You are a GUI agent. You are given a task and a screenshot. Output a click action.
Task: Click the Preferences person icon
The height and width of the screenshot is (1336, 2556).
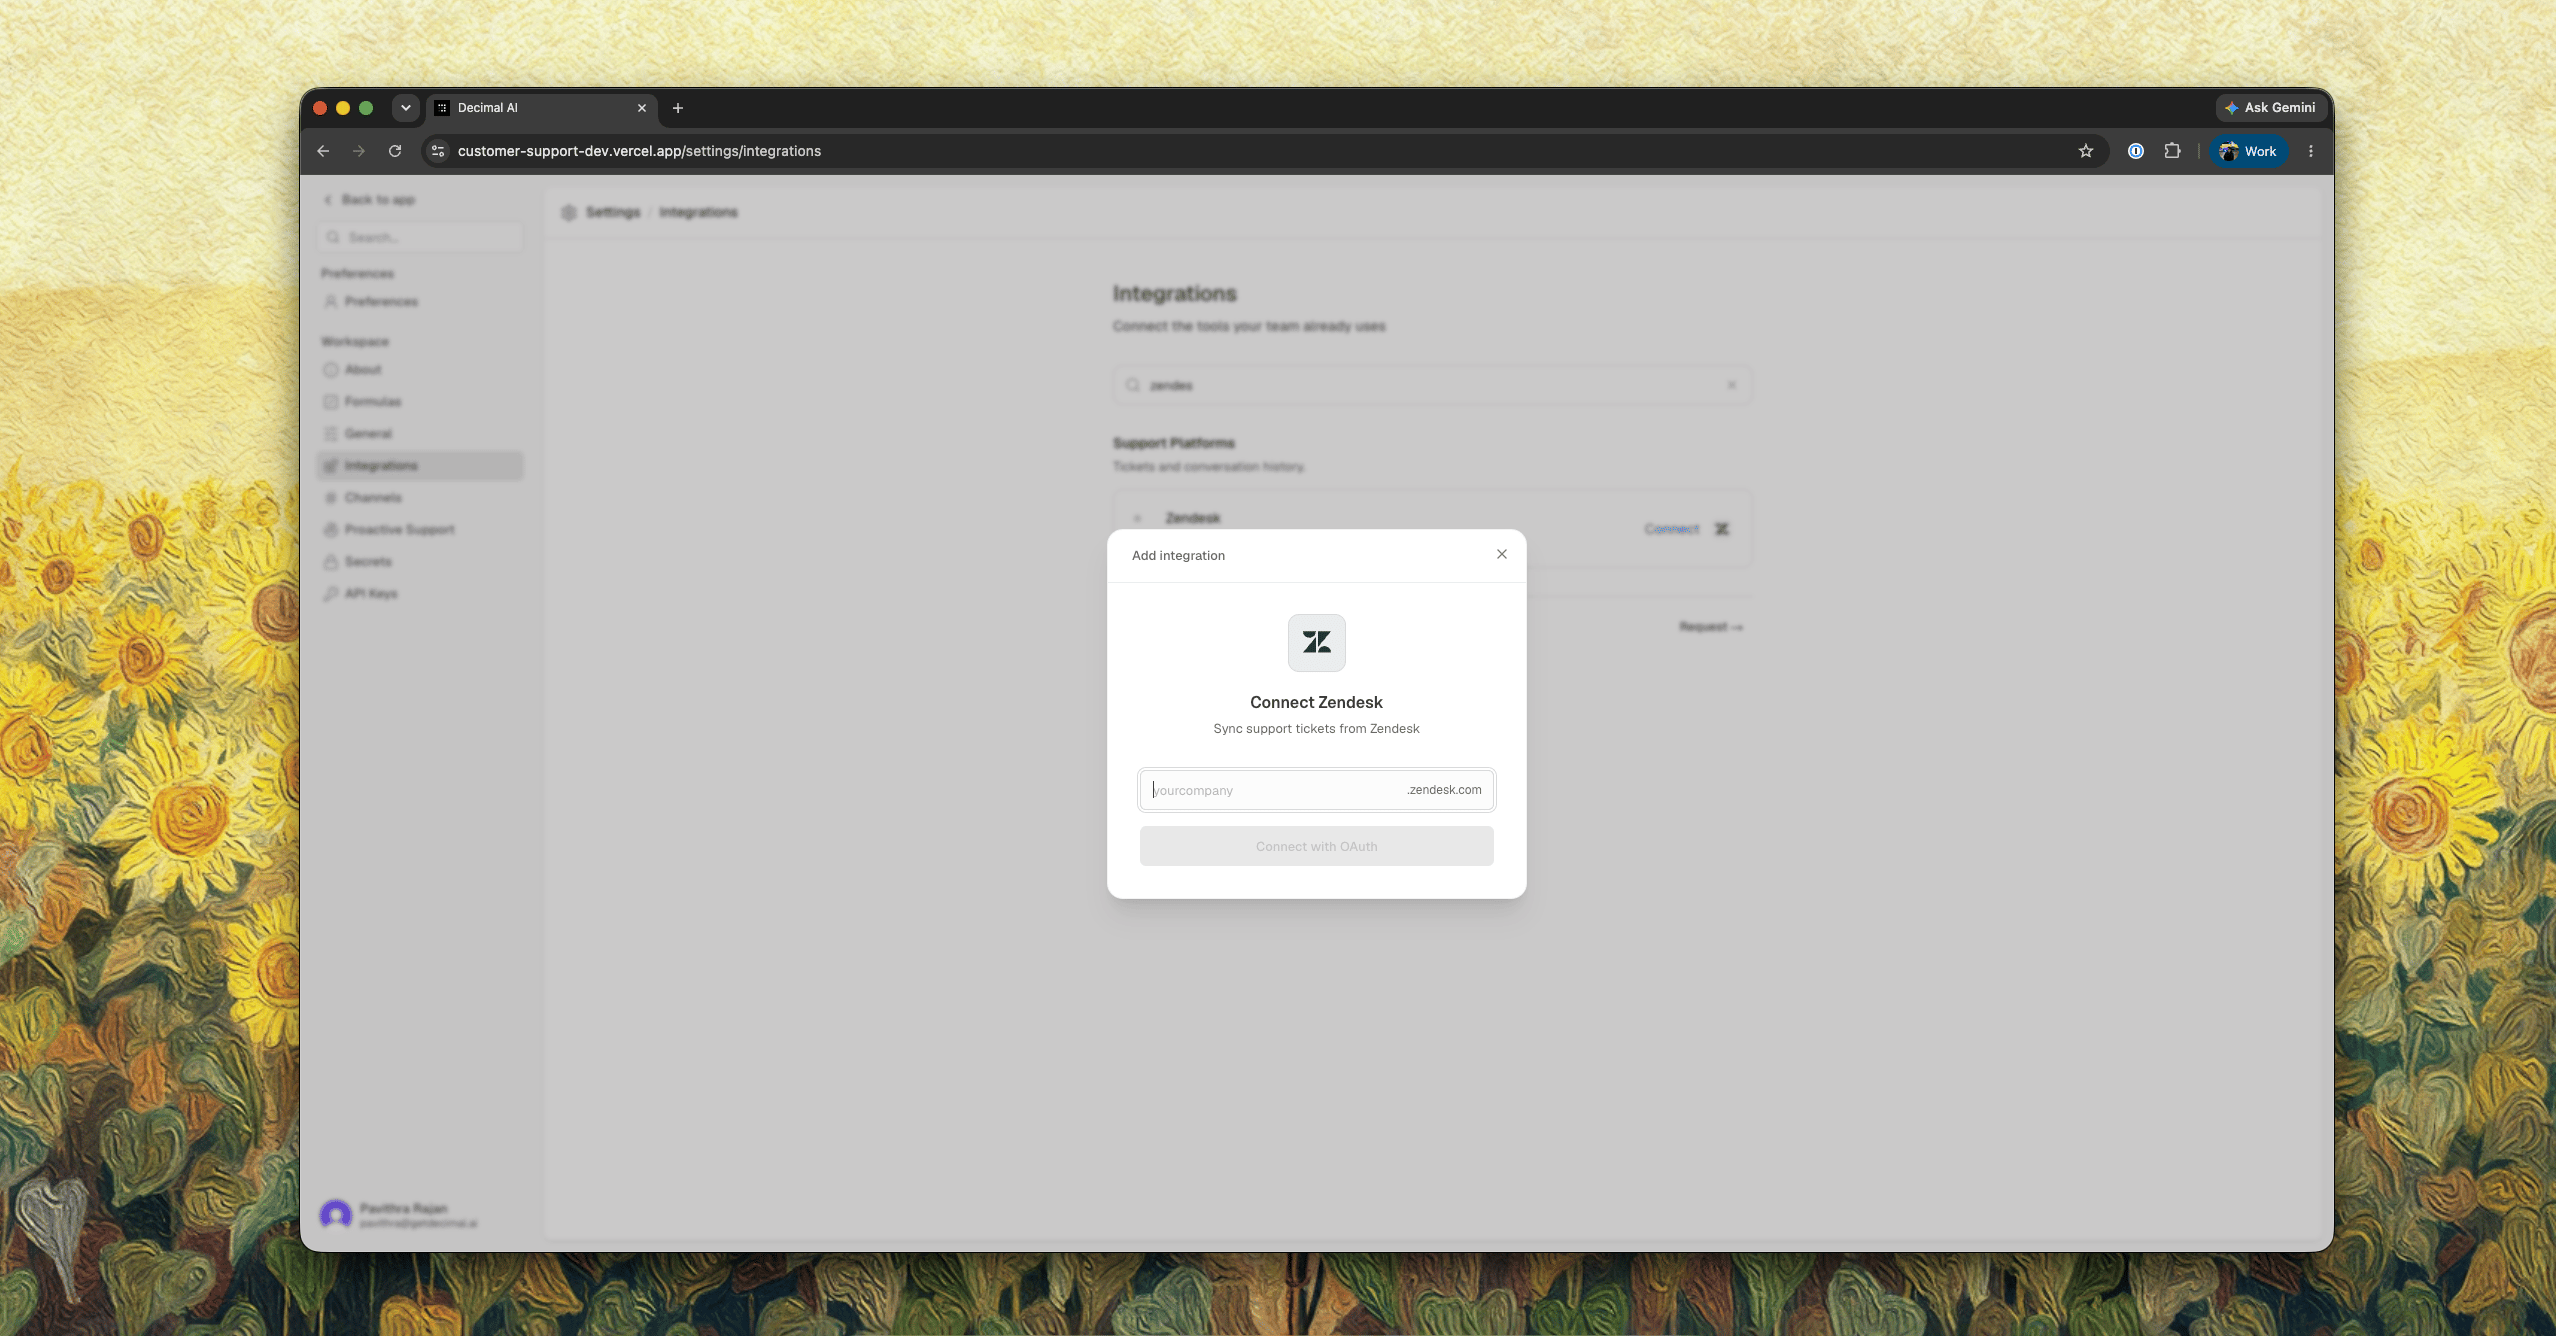click(330, 302)
